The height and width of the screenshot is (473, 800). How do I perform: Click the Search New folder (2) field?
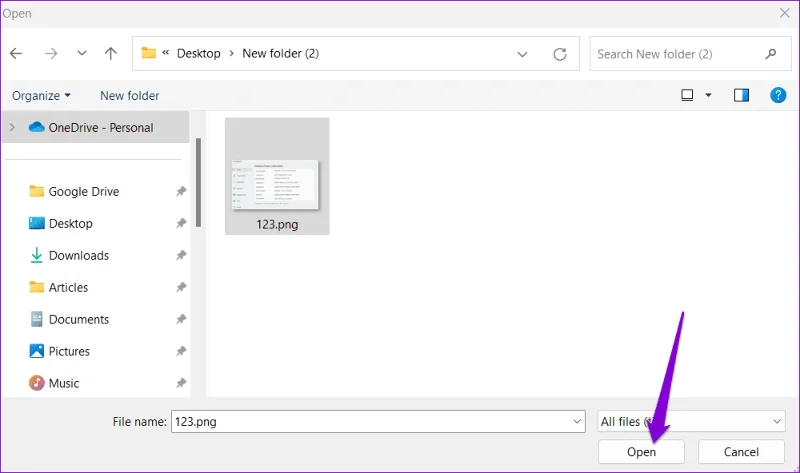click(690, 54)
